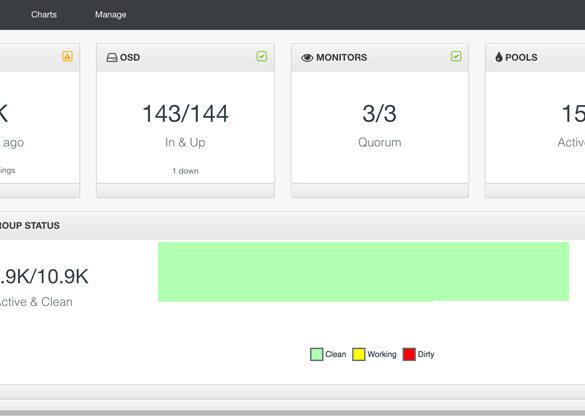Open the Charts menu
This screenshot has height=416, width=585.
[x=44, y=15]
